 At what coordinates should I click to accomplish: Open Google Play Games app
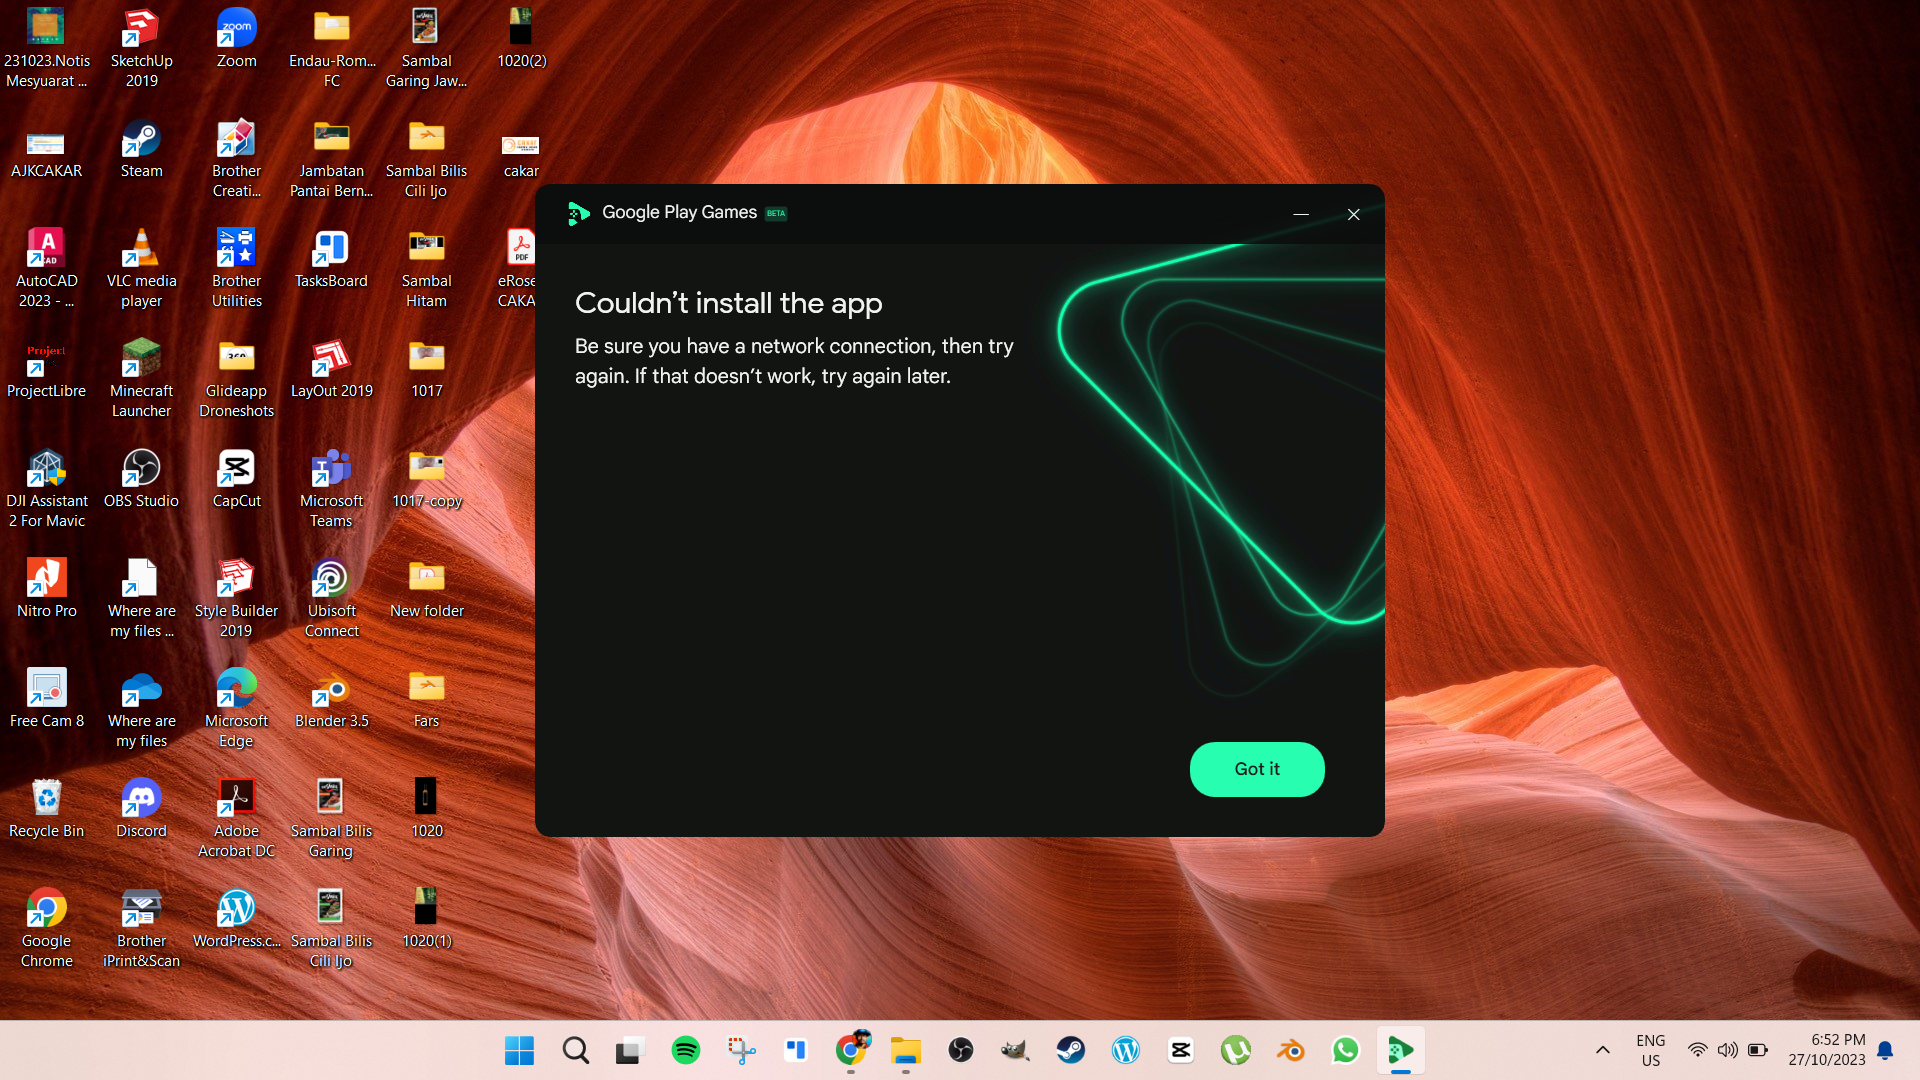click(x=1402, y=1050)
